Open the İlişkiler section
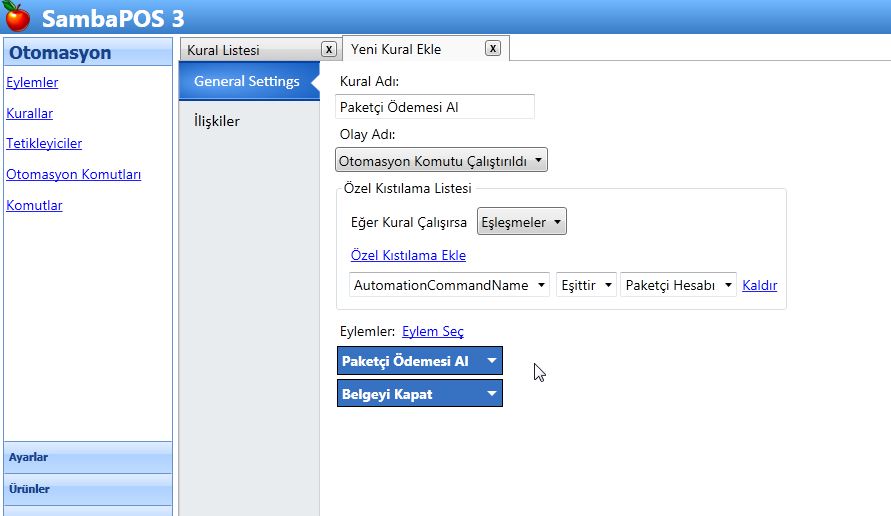The image size is (891, 516). coord(216,121)
